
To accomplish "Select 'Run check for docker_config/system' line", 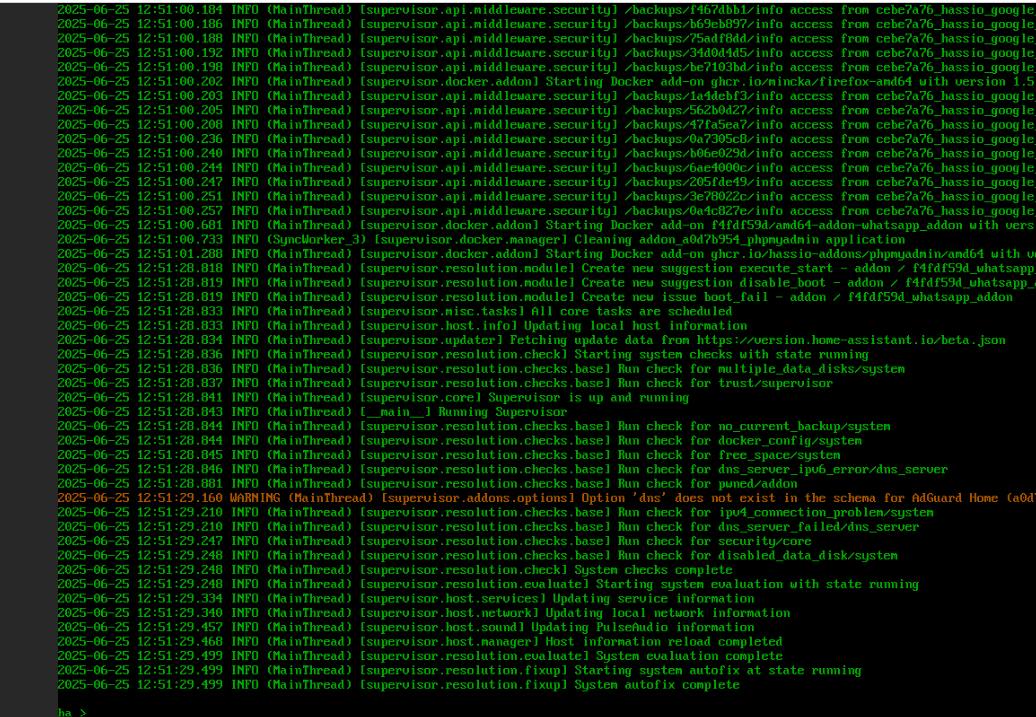I will pos(460,441).
